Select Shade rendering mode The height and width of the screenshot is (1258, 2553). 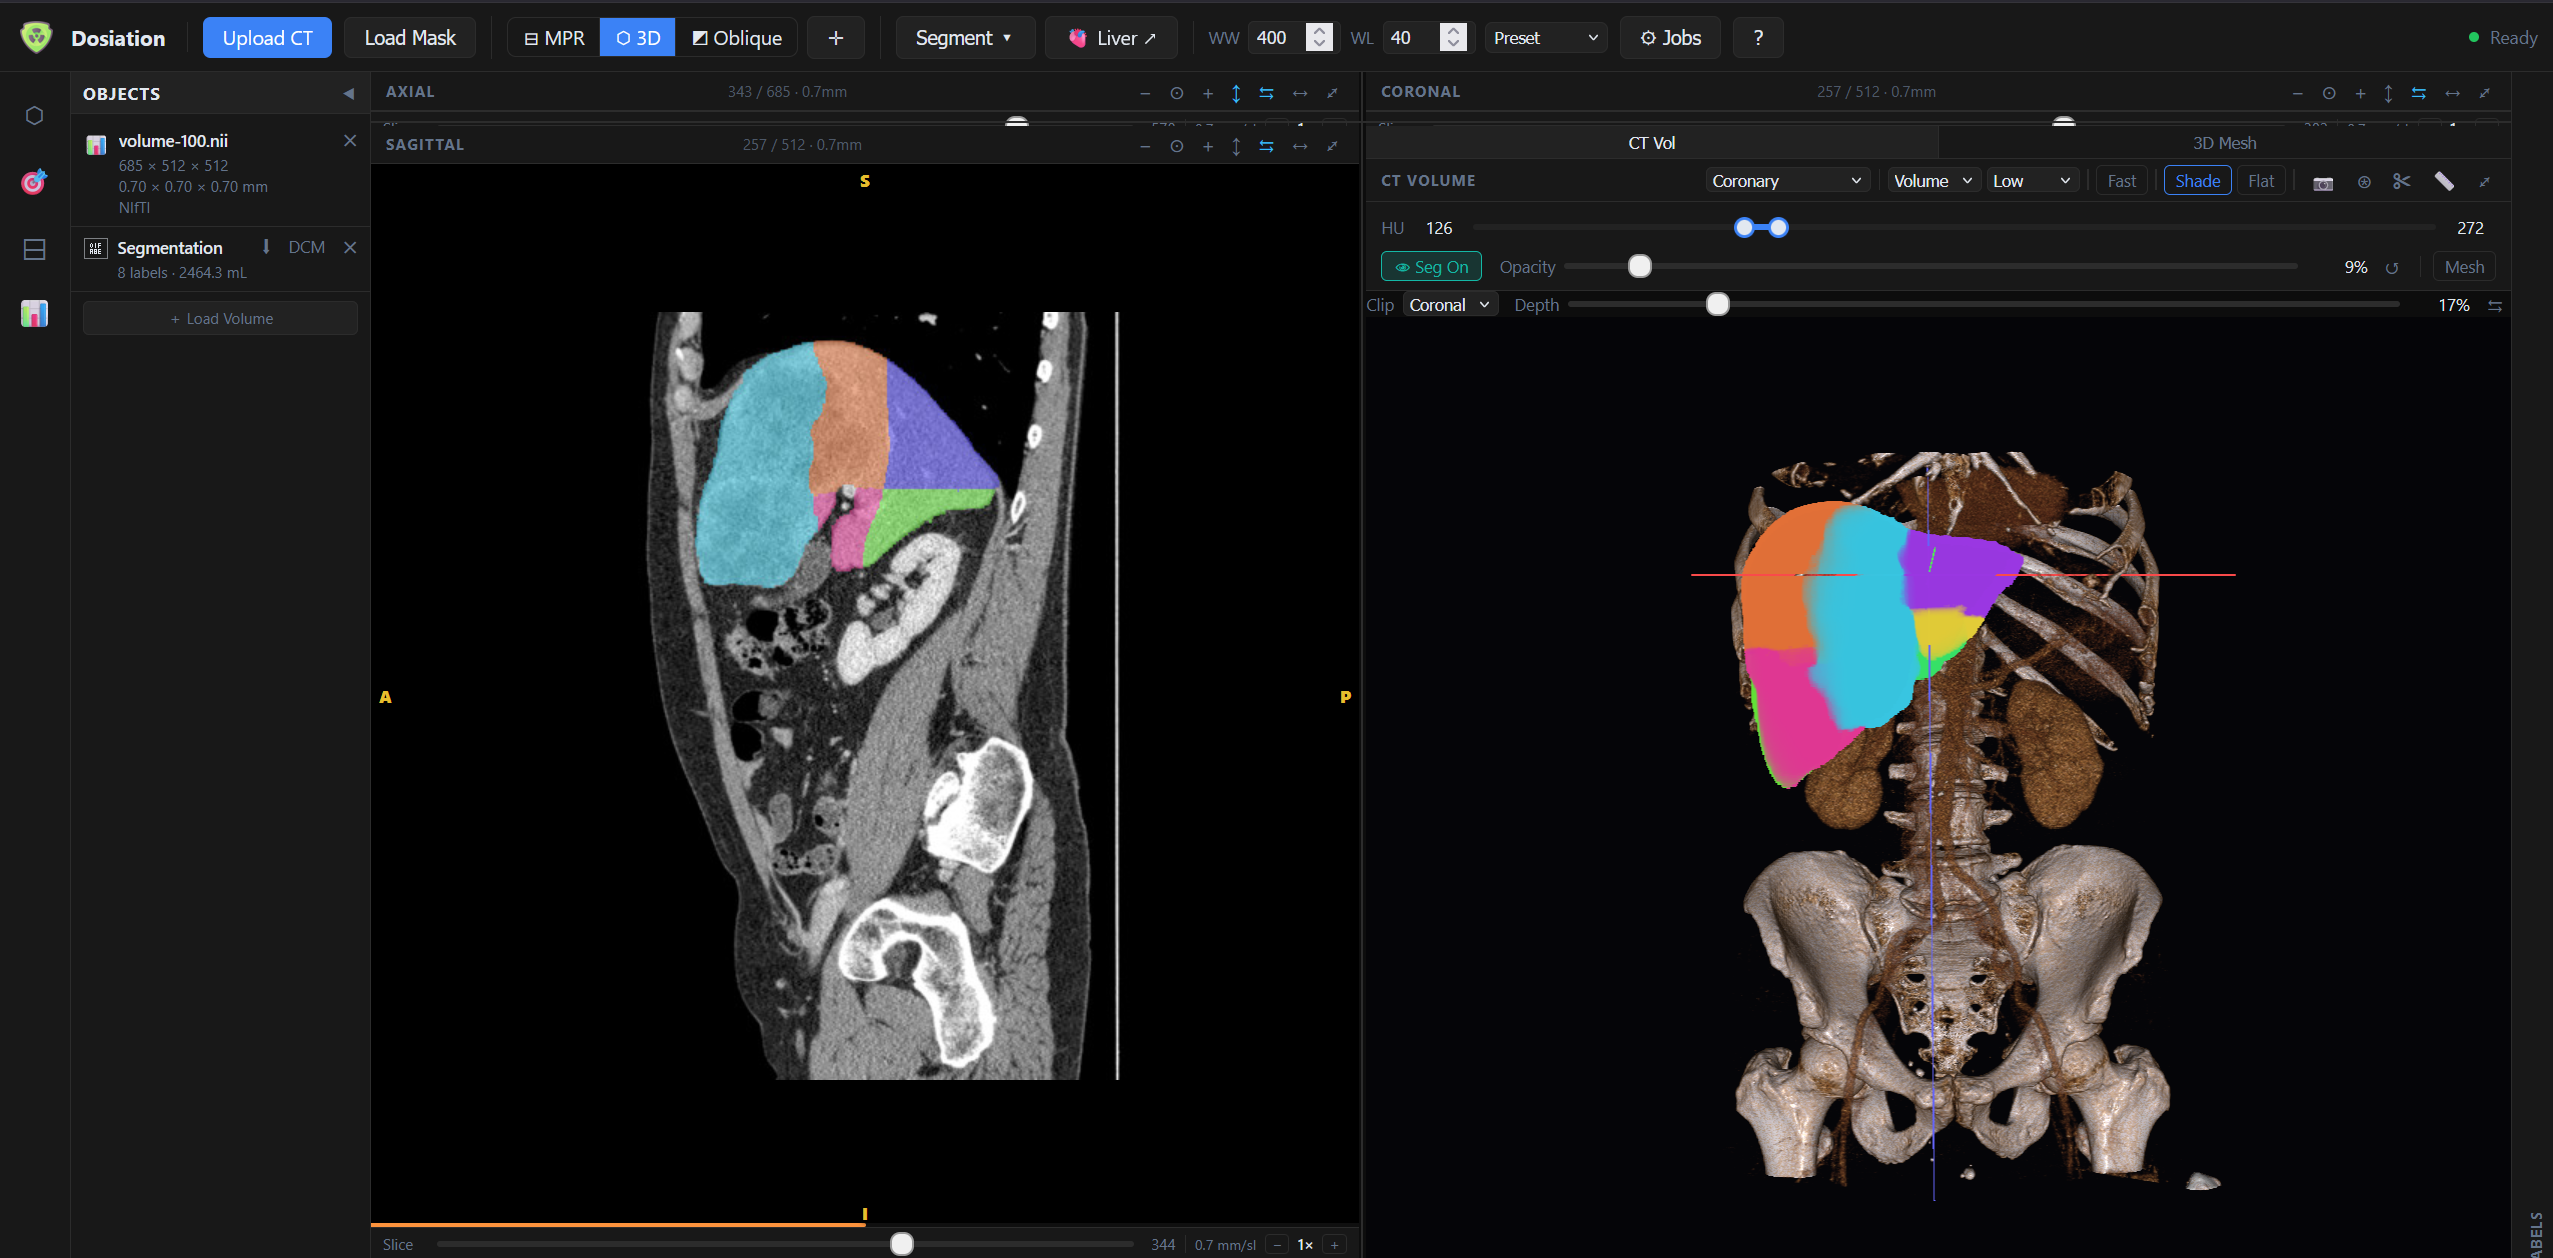coord(2197,181)
